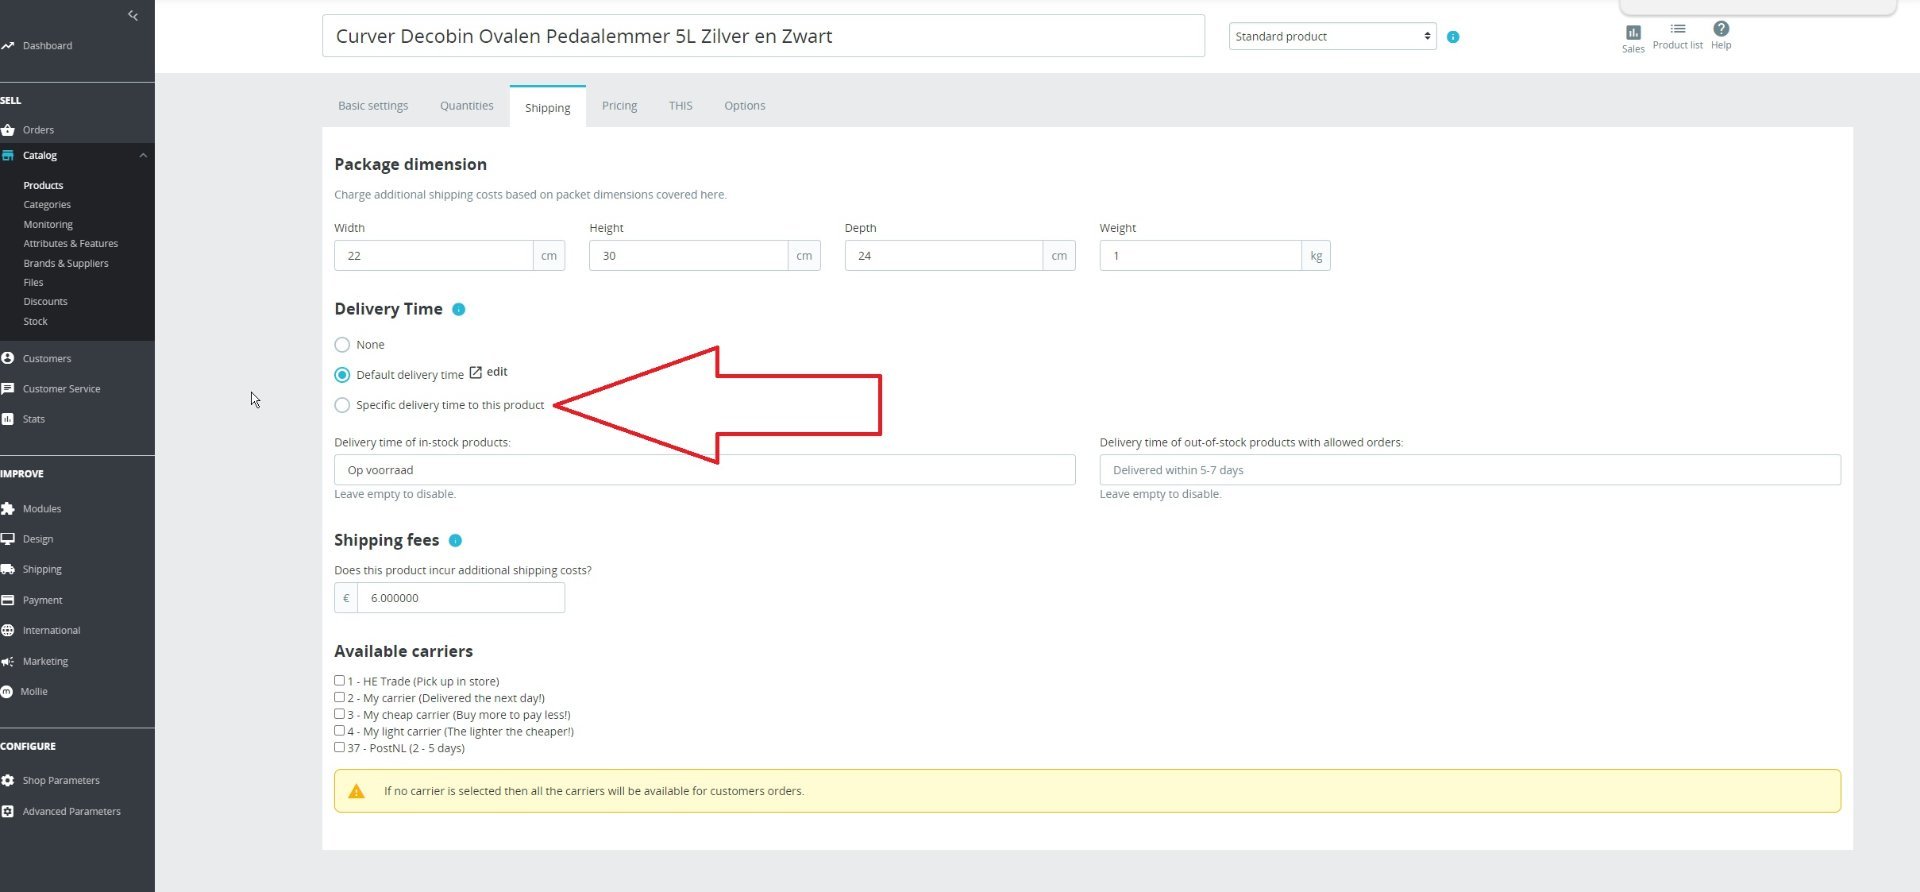The image size is (1920, 892).
Task: Click the Catalog store icon
Action: tap(8, 156)
